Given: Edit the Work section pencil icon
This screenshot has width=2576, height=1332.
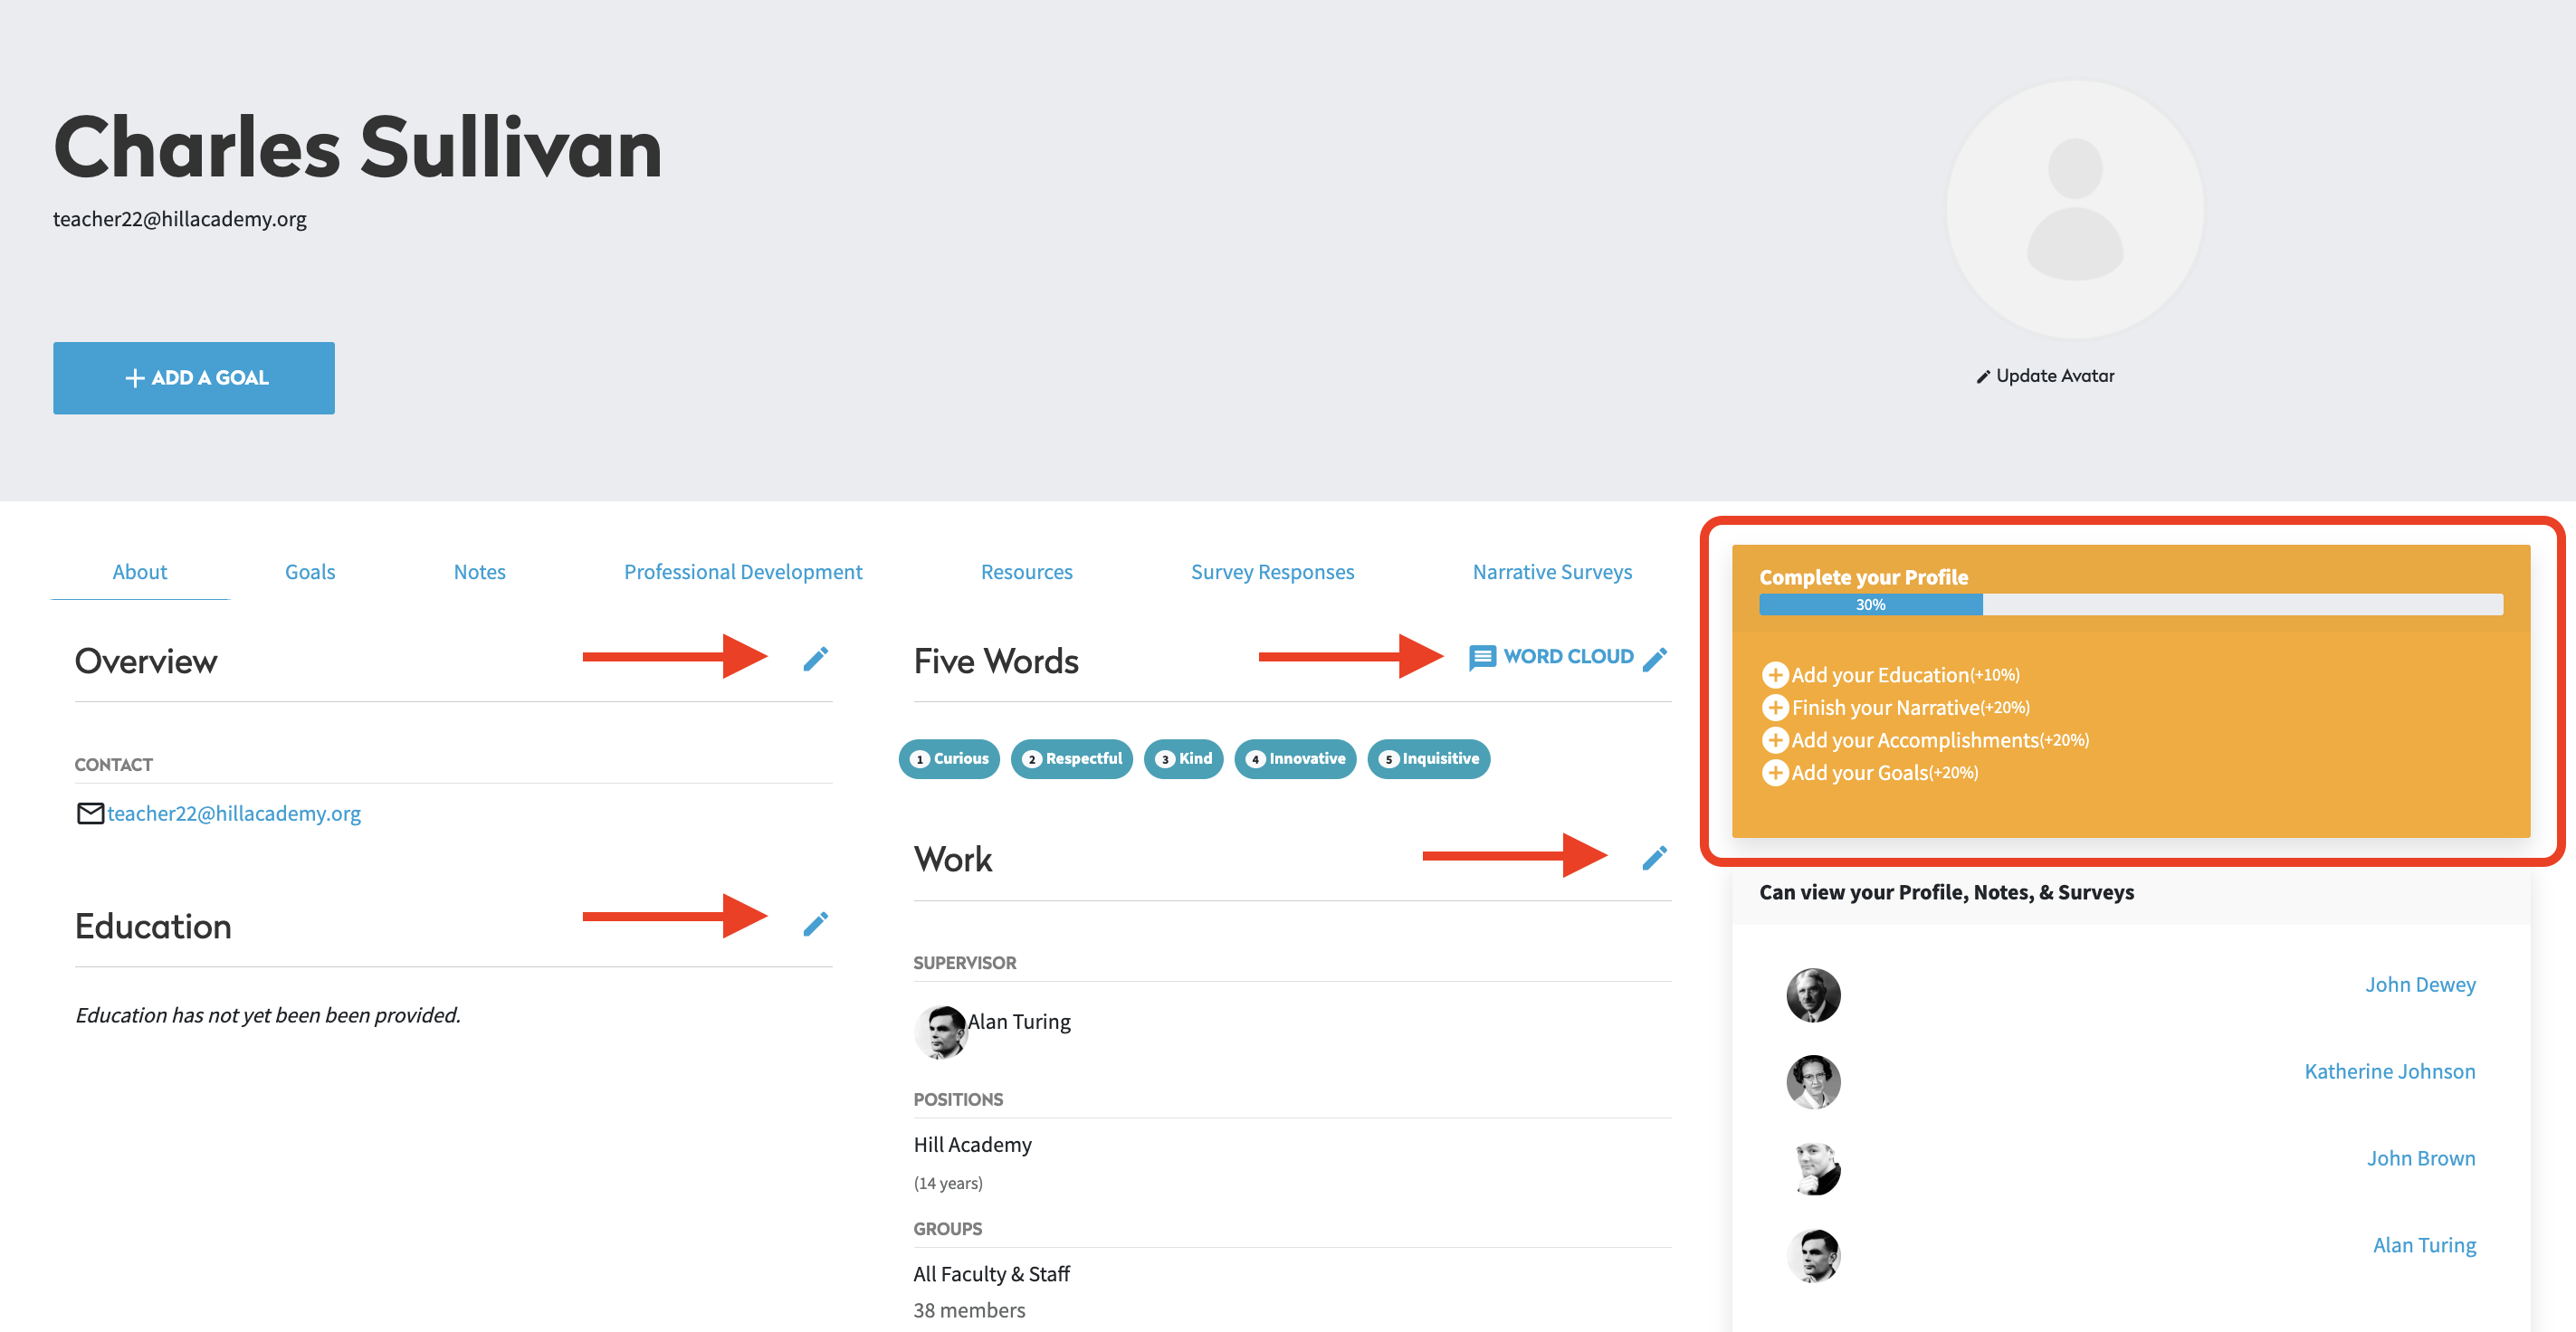Looking at the screenshot, I should point(1654,858).
